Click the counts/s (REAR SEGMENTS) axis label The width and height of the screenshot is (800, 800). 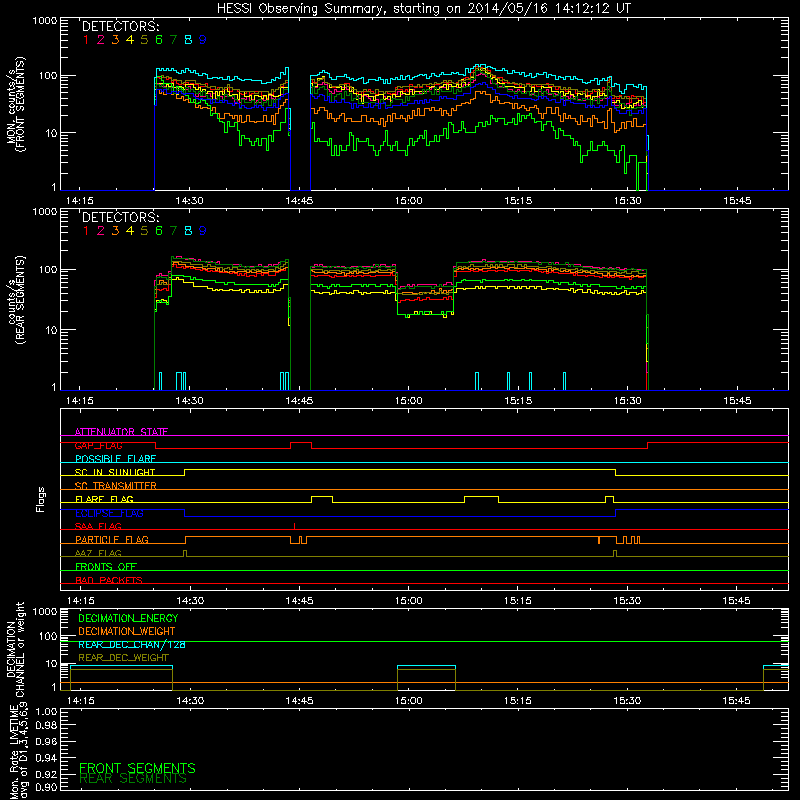click(16, 300)
